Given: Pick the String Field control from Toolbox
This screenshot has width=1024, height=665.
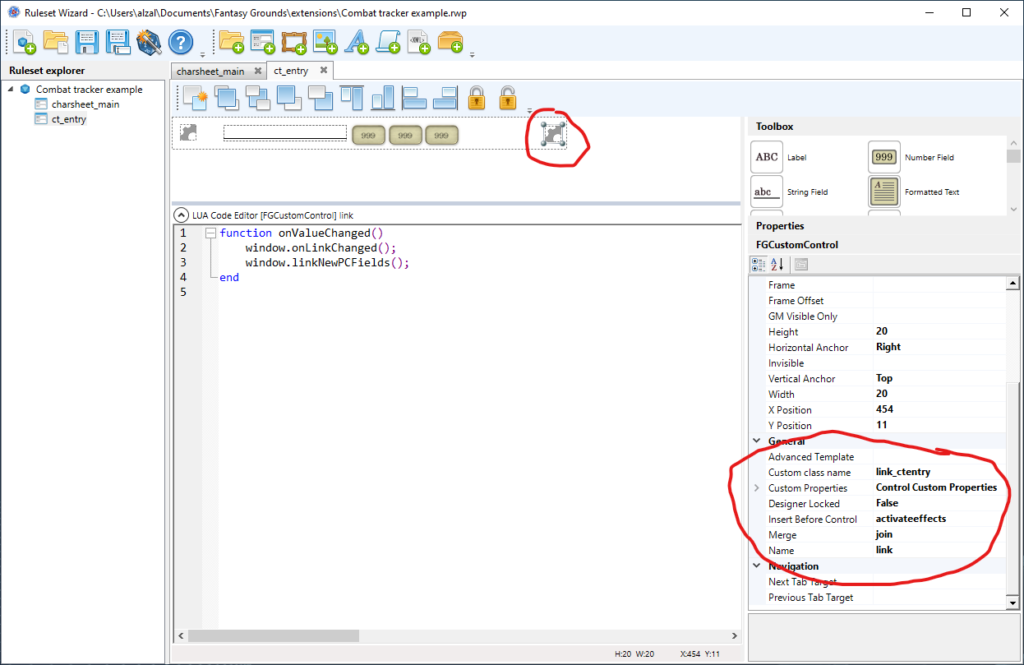Looking at the screenshot, I should (x=766, y=191).
